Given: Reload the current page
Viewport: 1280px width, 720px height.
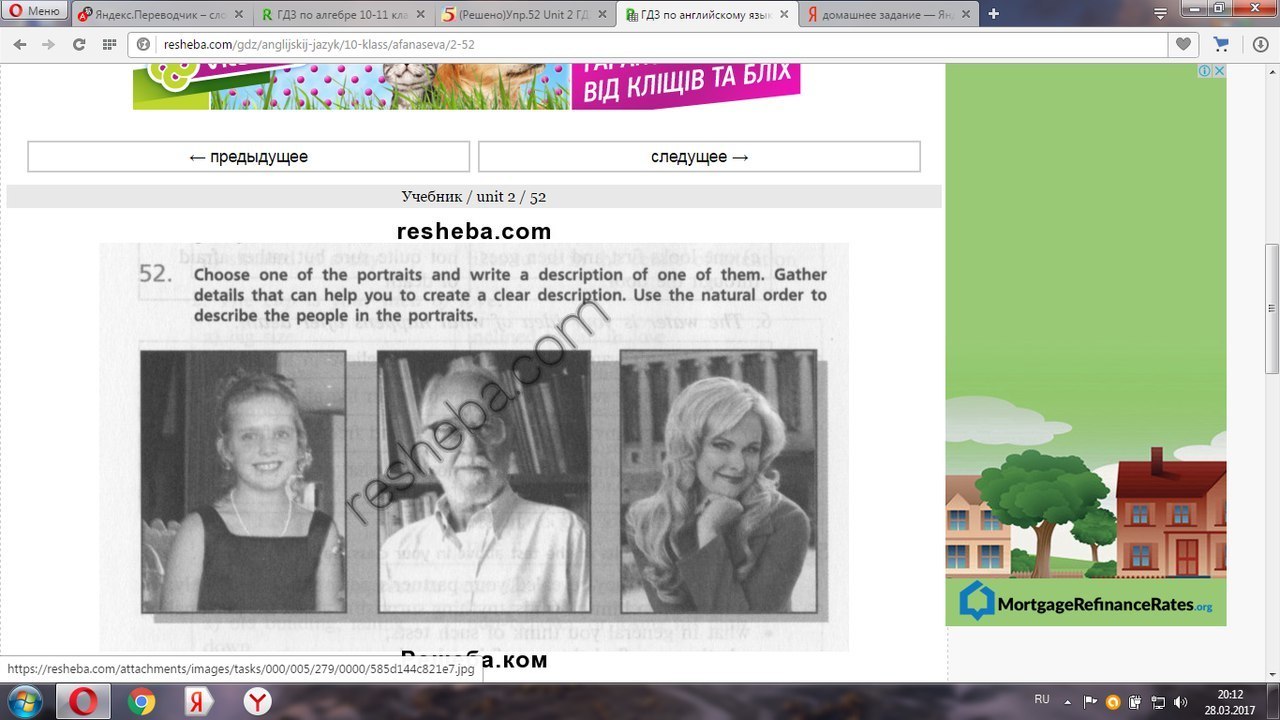Looking at the screenshot, I should [x=79, y=44].
